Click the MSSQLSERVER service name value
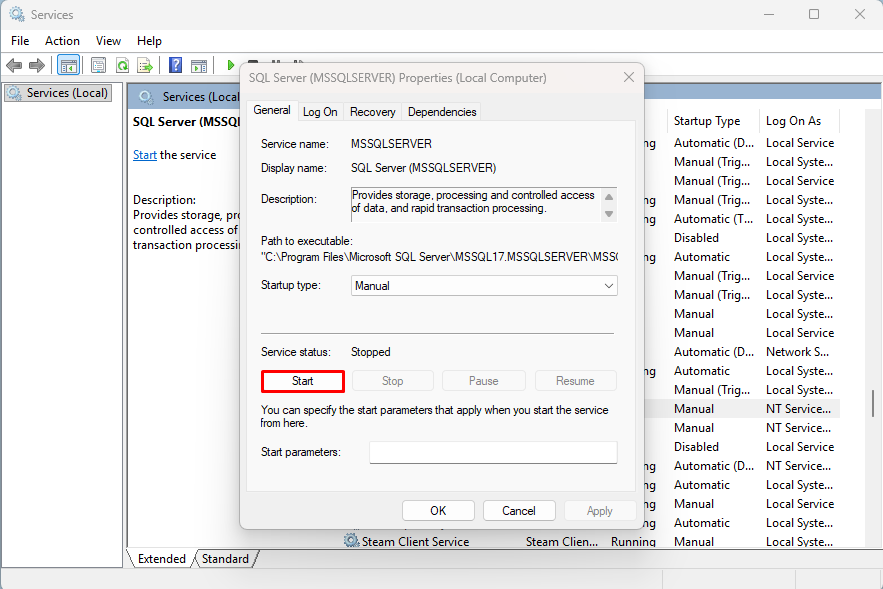This screenshot has width=883, height=589. 391,144
